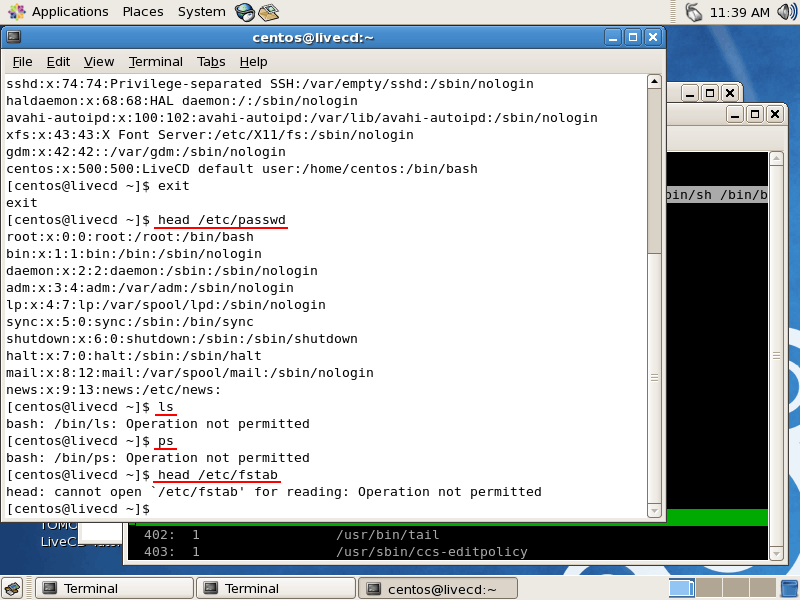Open the Terminal menu in menubar
The width and height of the screenshot is (800, 600).
156,62
